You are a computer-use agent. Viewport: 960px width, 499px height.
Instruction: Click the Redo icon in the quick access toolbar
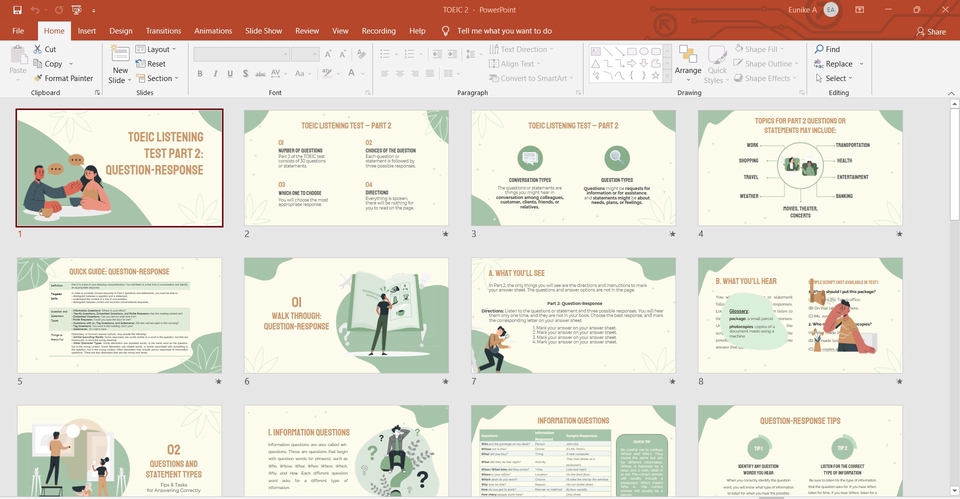[x=59, y=10]
